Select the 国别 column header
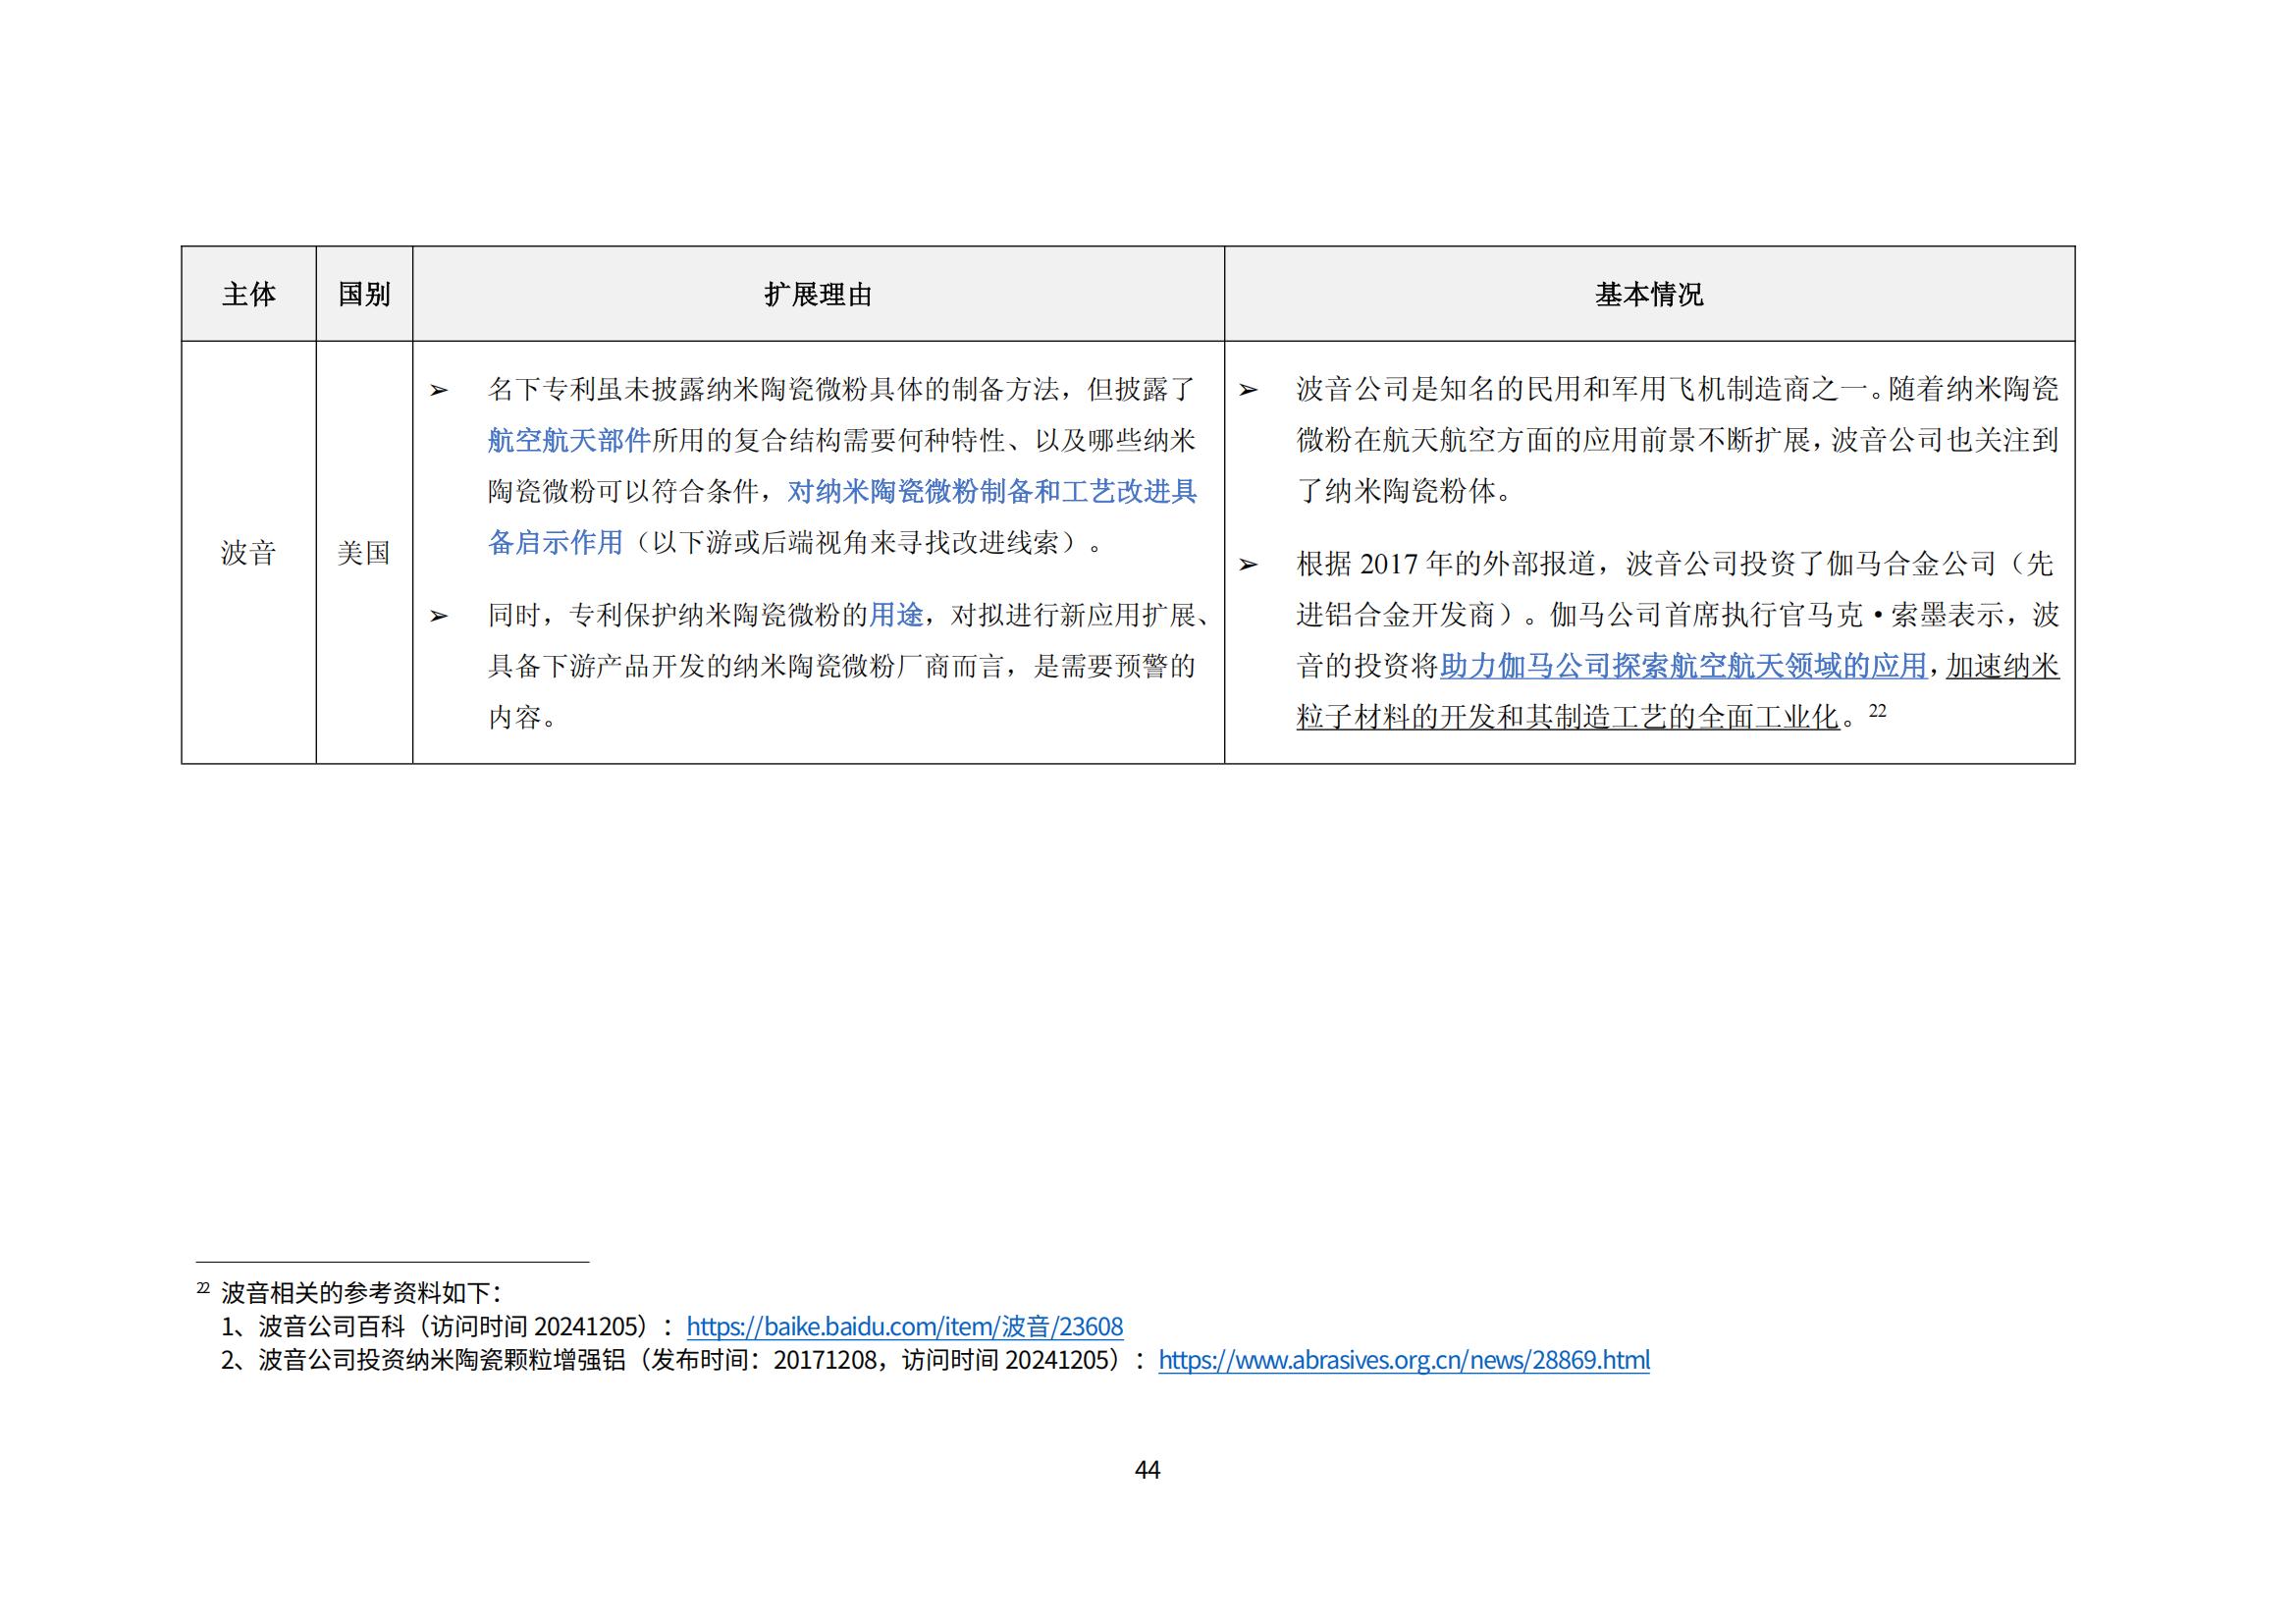Viewport: 2296px width, 1624px height. pyautogui.click(x=364, y=294)
